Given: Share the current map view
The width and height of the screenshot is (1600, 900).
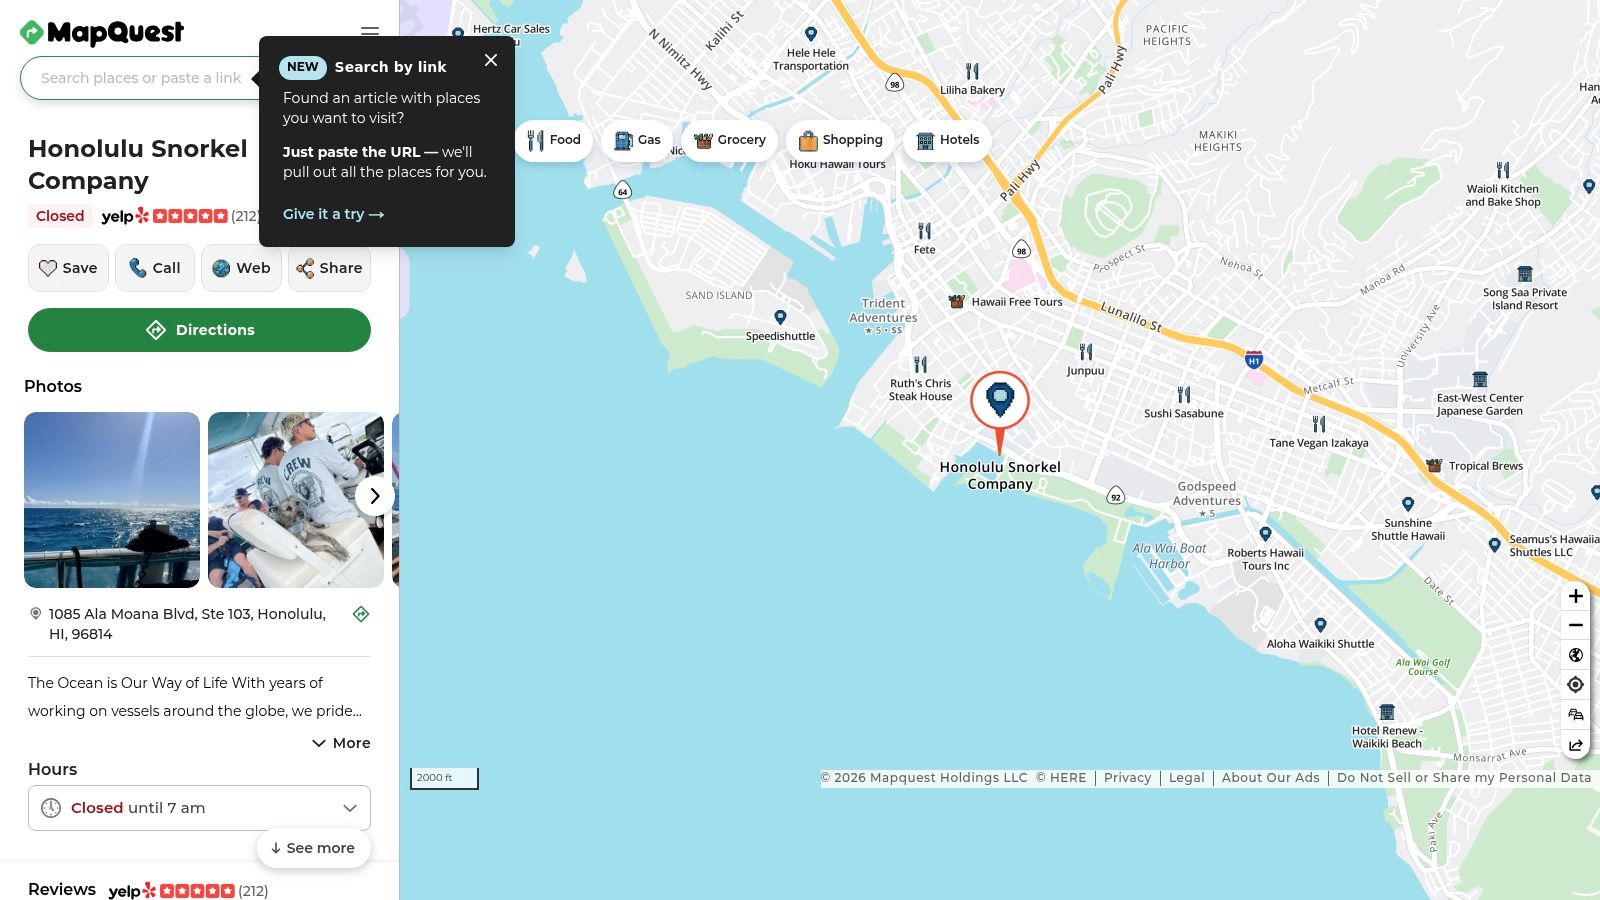Looking at the screenshot, I should (x=1575, y=745).
